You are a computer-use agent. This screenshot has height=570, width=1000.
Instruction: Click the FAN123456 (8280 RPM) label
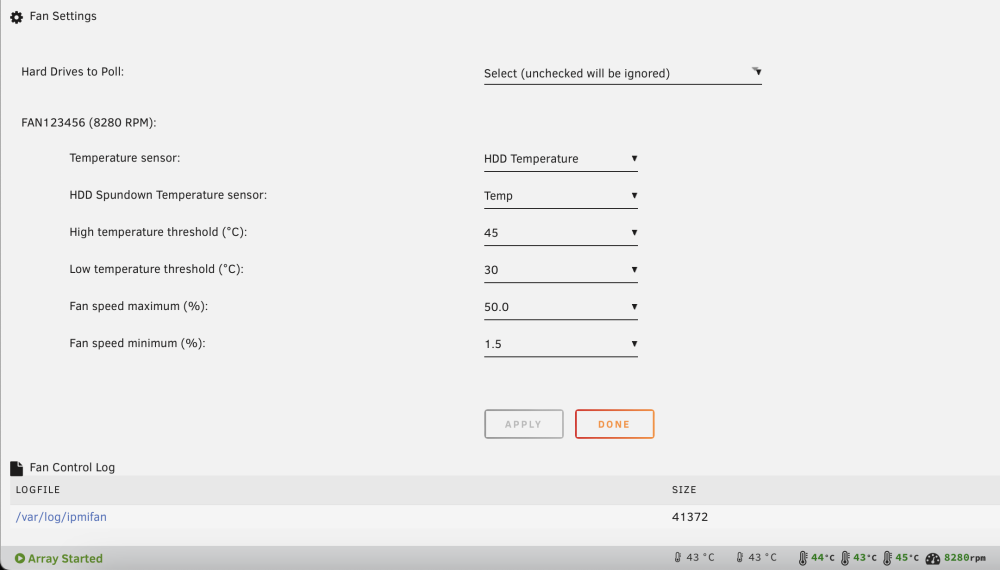[x=89, y=122]
